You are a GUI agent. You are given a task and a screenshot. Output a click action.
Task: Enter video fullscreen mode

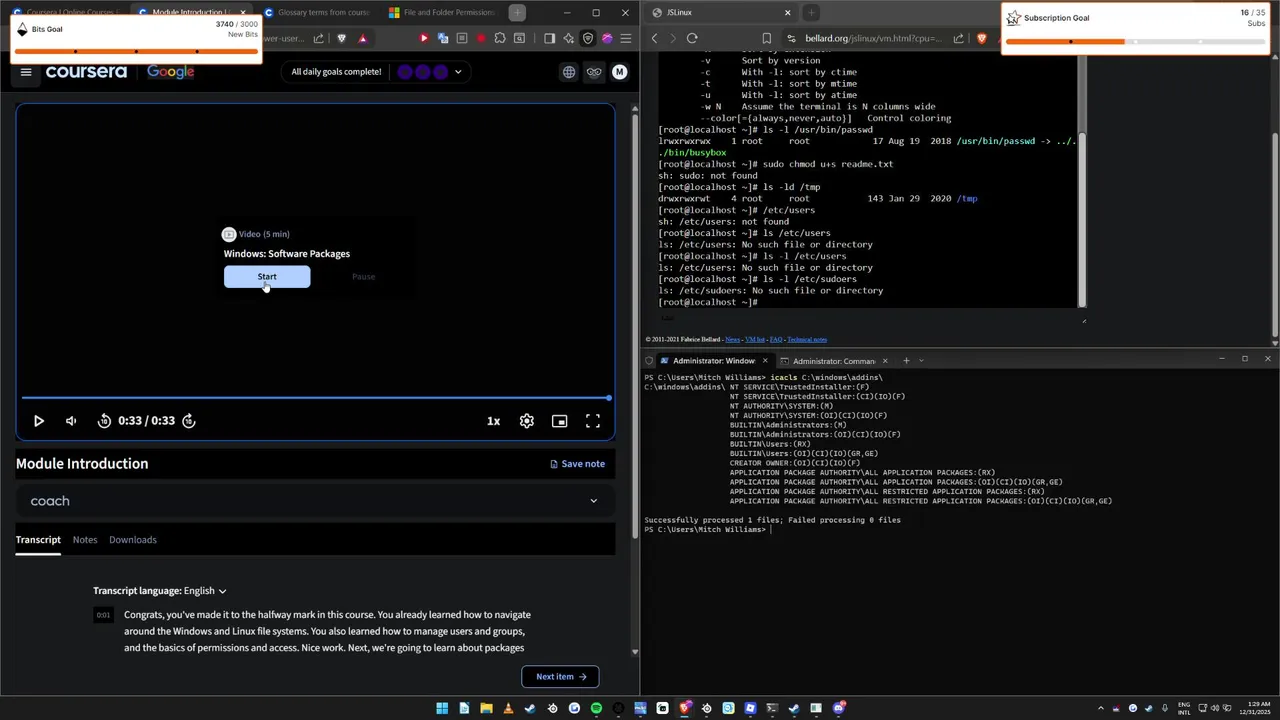[x=593, y=421]
